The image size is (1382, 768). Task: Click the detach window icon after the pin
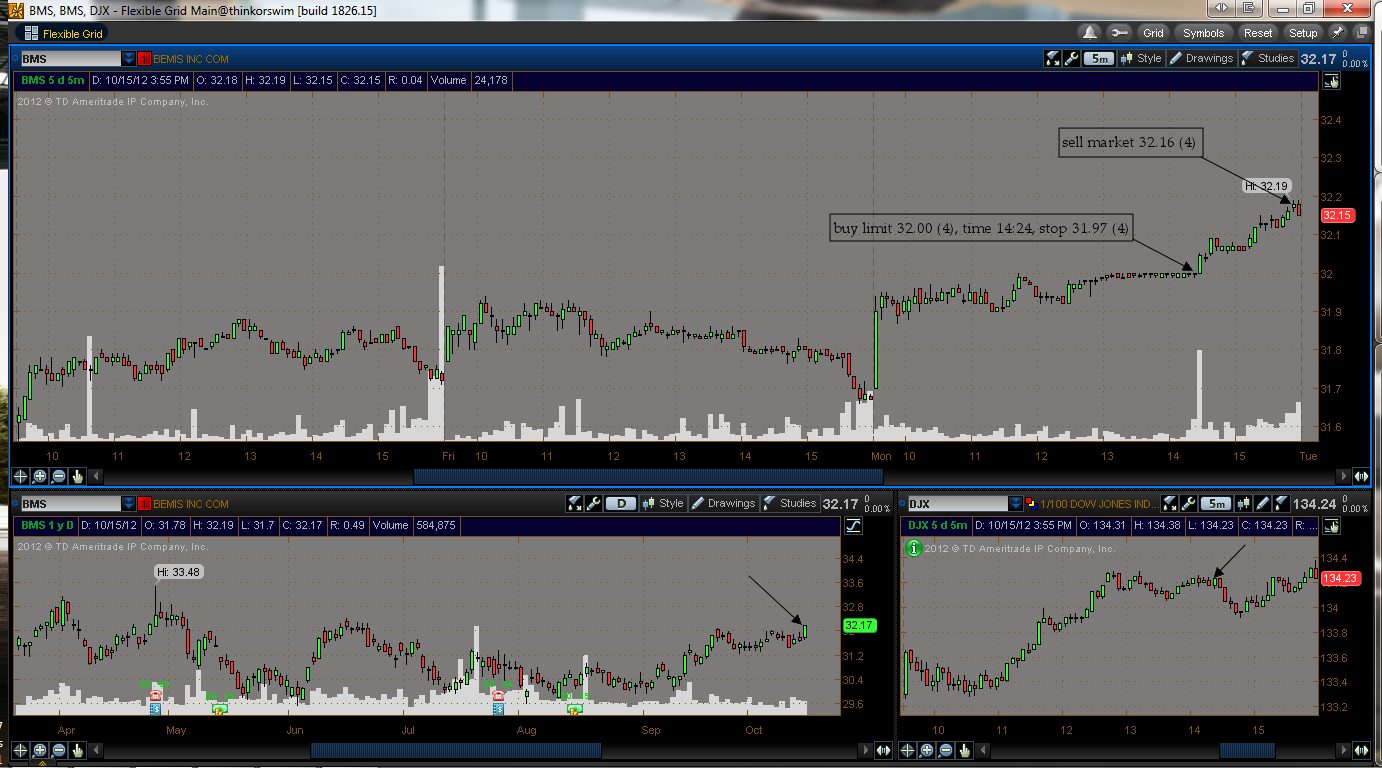[x=1362, y=33]
